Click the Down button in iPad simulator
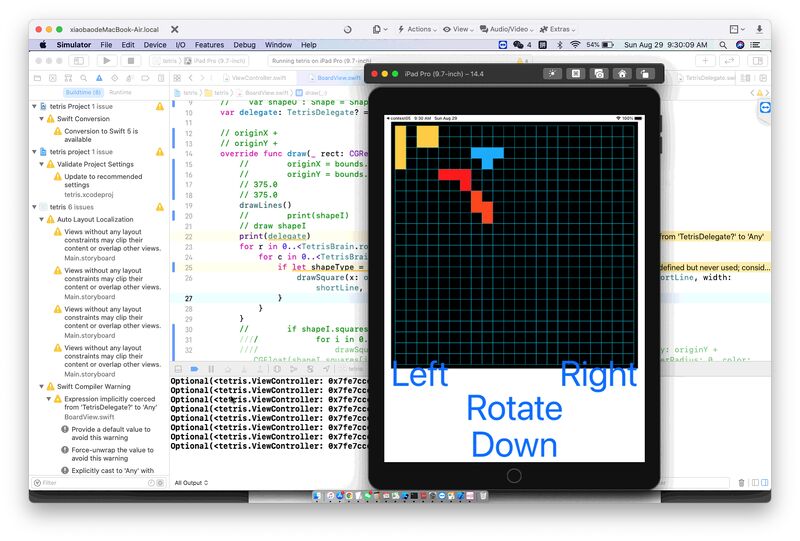Image resolution: width=800 pixels, height=541 pixels. click(514, 445)
